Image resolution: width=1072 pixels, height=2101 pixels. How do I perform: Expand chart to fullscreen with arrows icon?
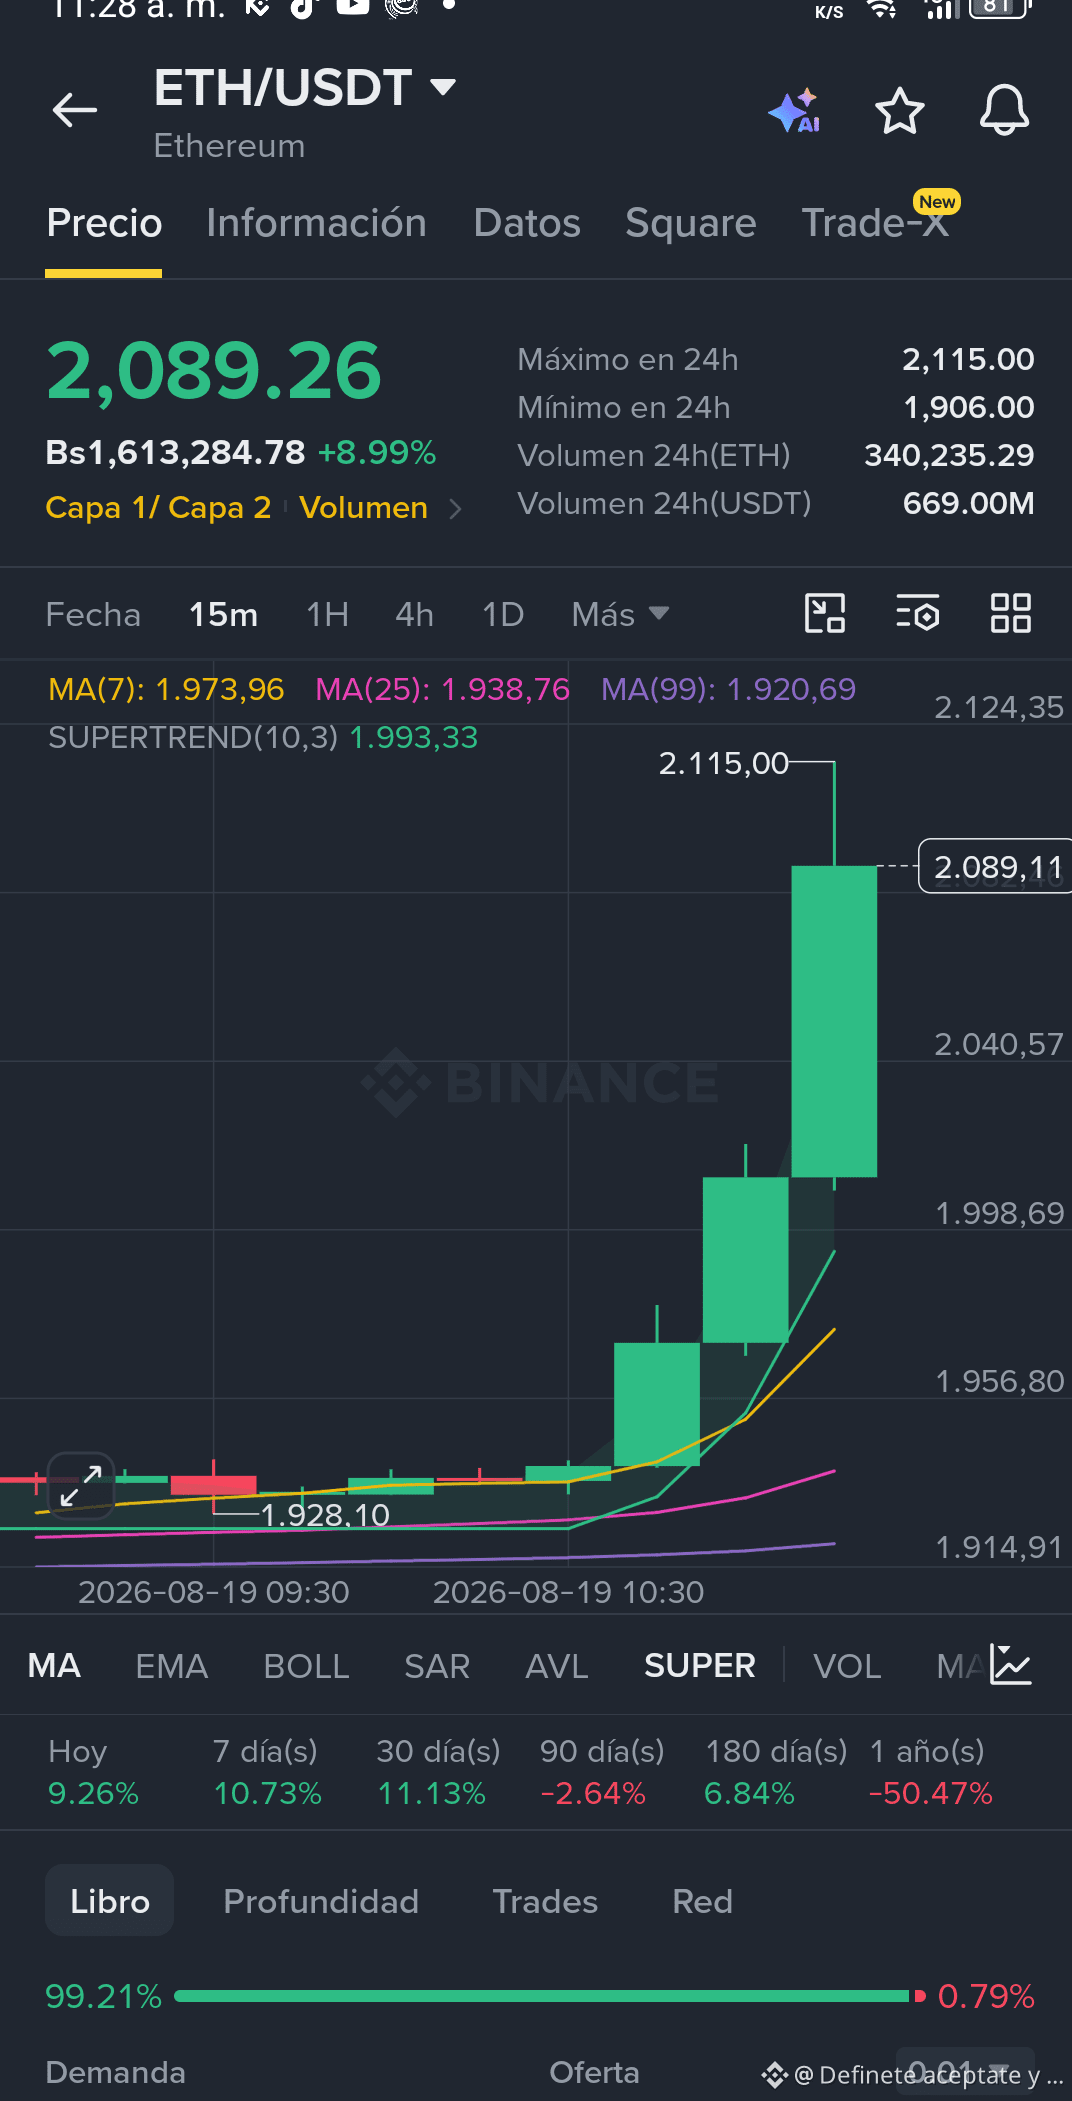(x=81, y=1485)
